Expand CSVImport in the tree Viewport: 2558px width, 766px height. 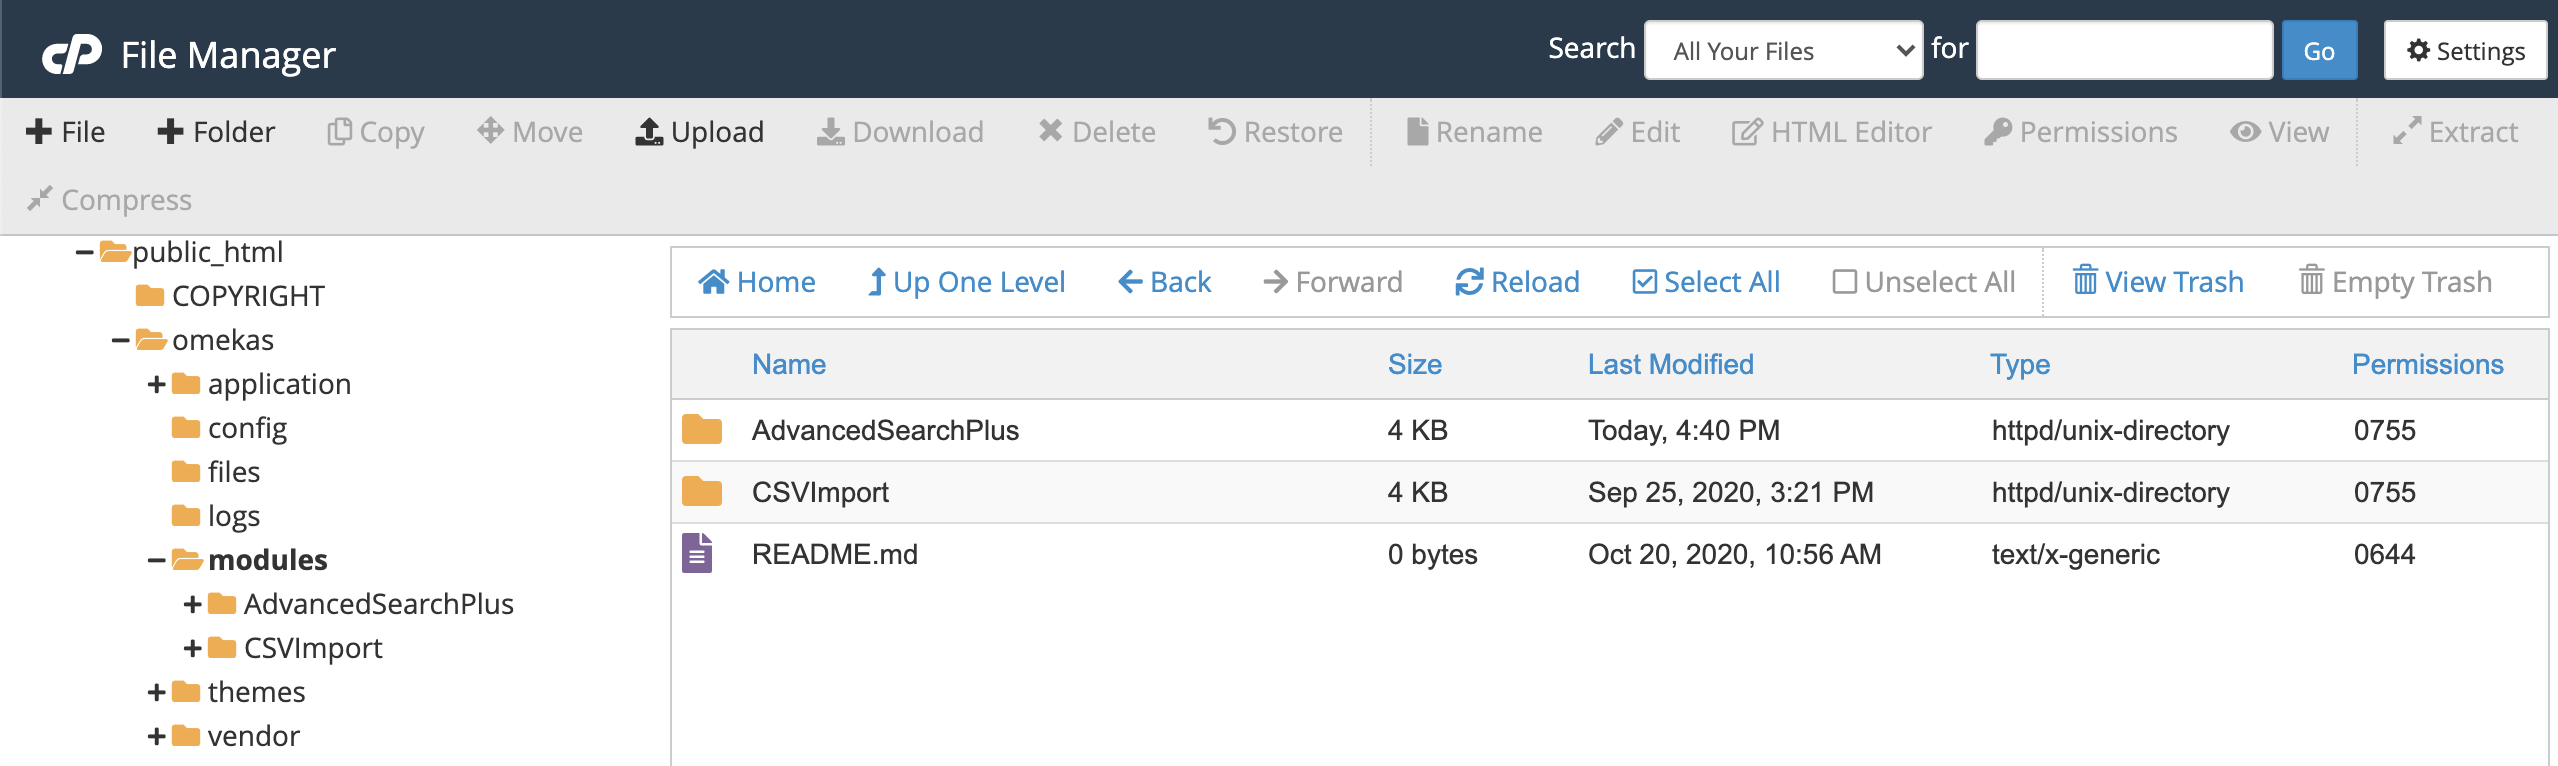193,648
